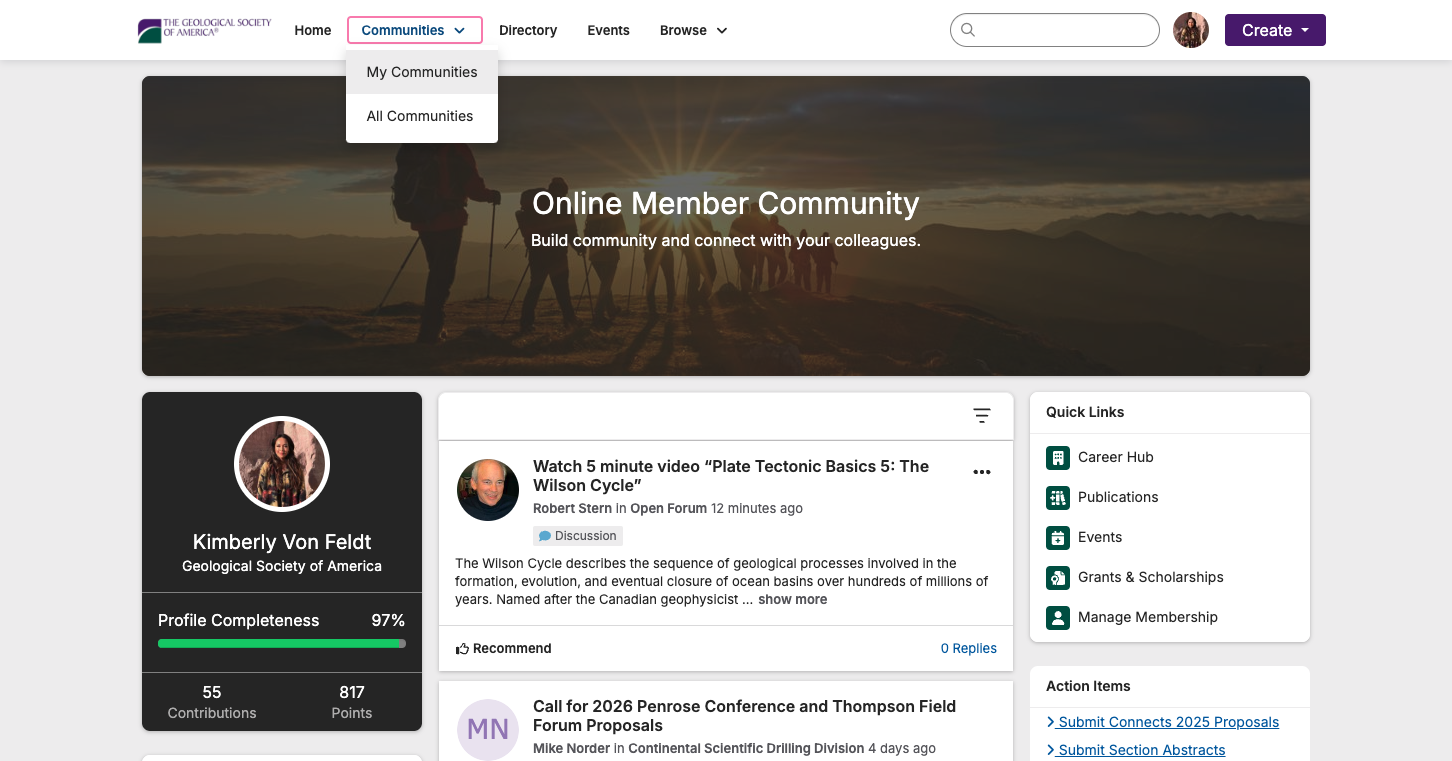
Task: Select All Communities menu entry
Action: coord(422,116)
